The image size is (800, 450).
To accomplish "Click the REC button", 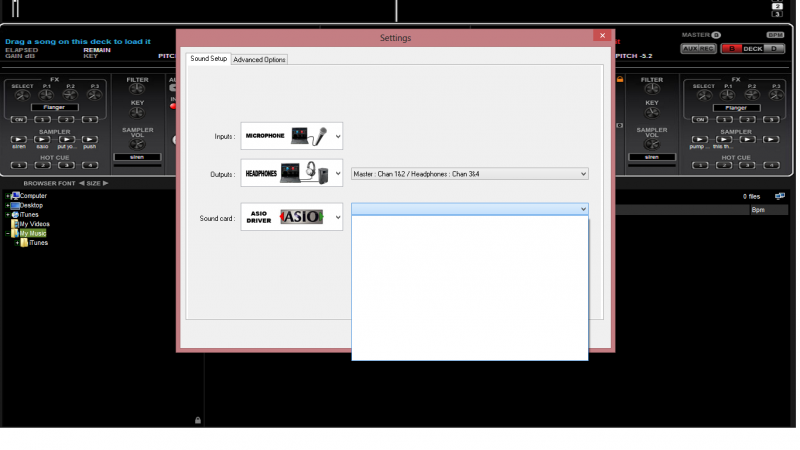I will coord(707,48).
